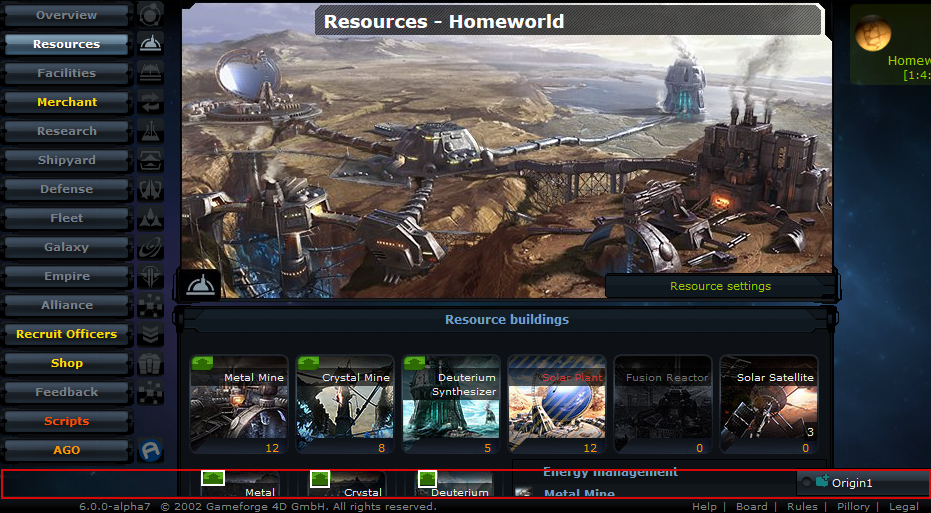Open the Resources menu
Screen dimensions: 931x513
click(66, 44)
